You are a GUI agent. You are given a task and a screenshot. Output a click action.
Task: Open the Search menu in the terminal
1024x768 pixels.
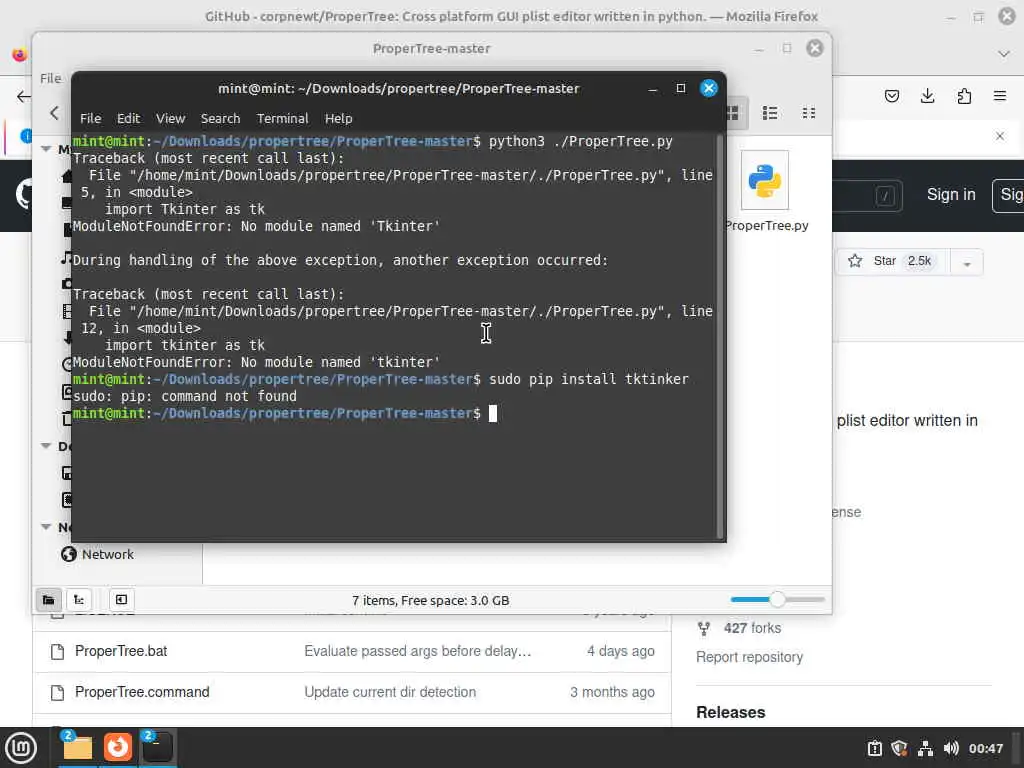pos(220,118)
